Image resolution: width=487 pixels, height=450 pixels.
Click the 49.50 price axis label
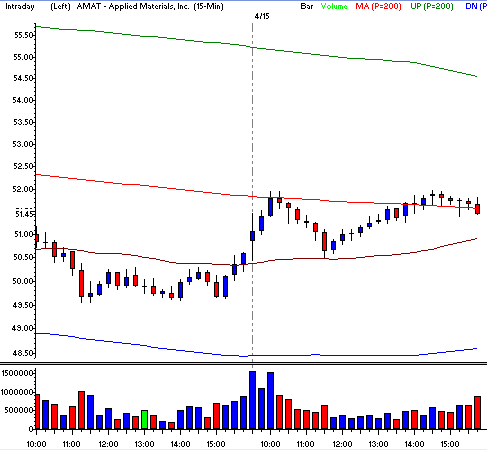(23, 305)
